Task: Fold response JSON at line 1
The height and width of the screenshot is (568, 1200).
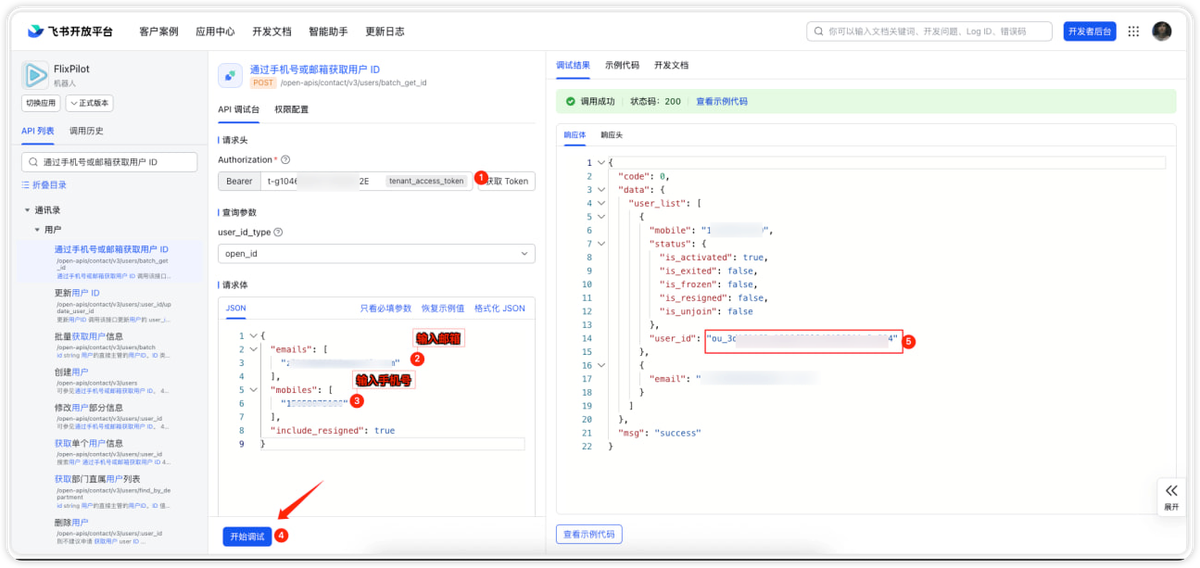Action: pyautogui.click(x=601, y=162)
